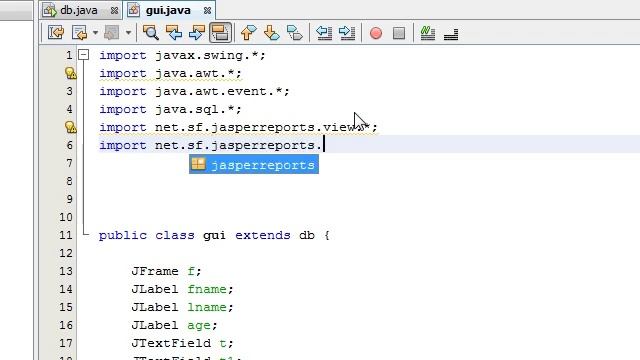Open the Back history dropdown arrow
The width and height of the screenshot is (640, 360).
click(x=95, y=33)
